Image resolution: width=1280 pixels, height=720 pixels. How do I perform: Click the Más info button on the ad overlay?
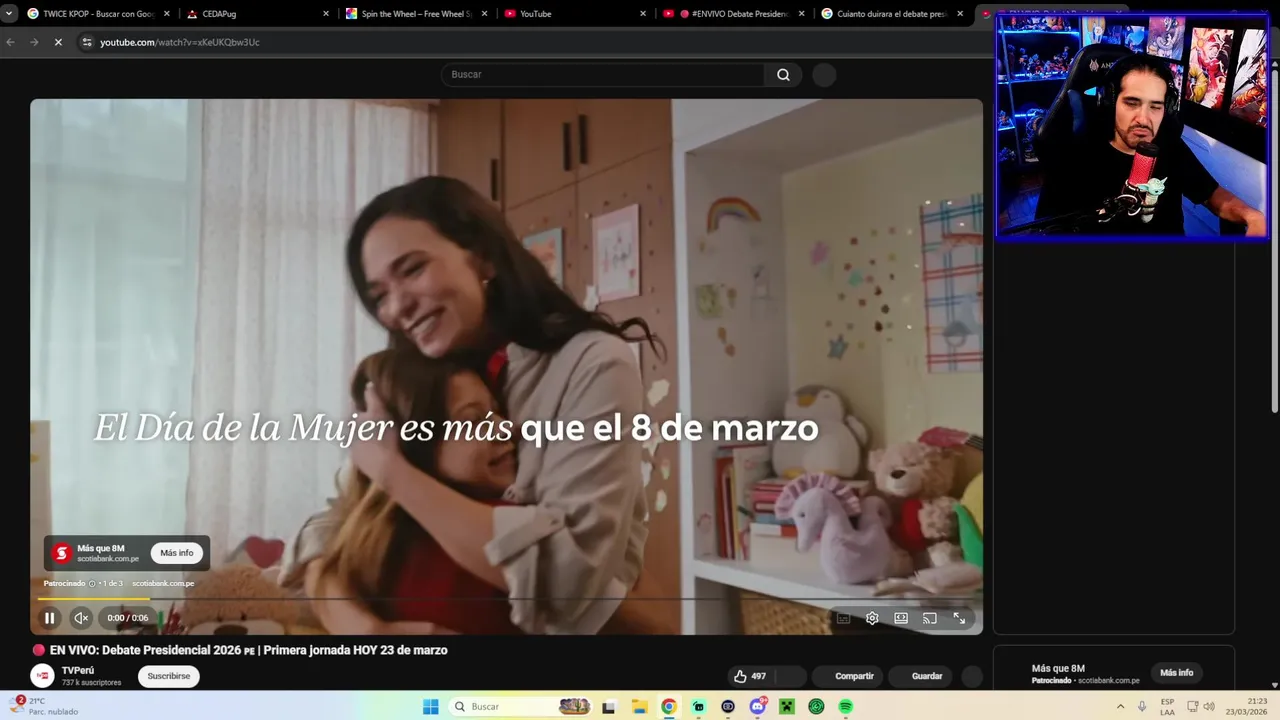(177, 553)
